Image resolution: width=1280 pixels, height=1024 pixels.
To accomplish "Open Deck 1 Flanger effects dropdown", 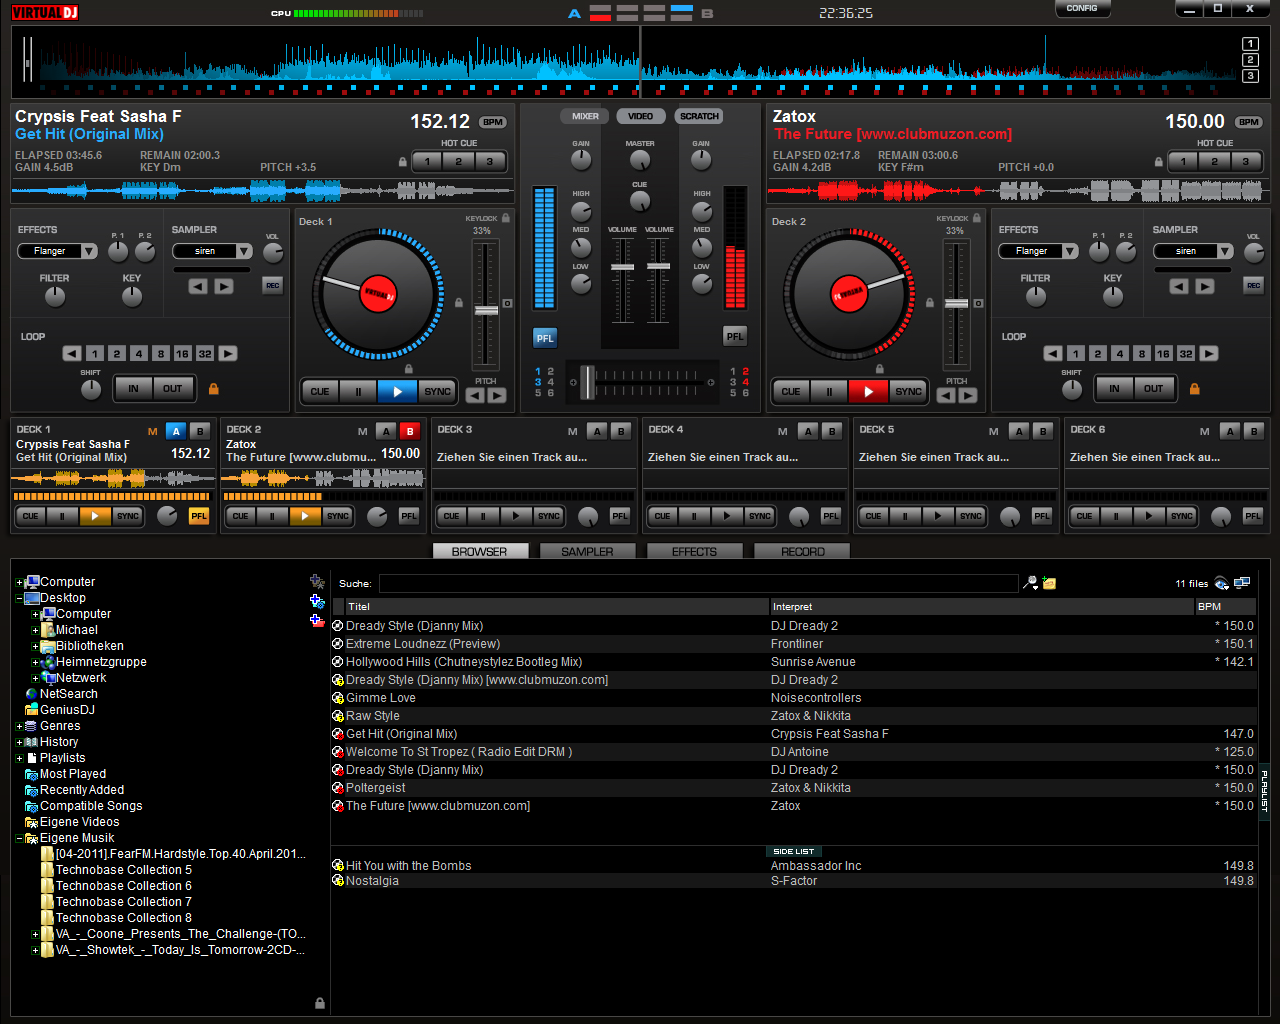I will [57, 251].
